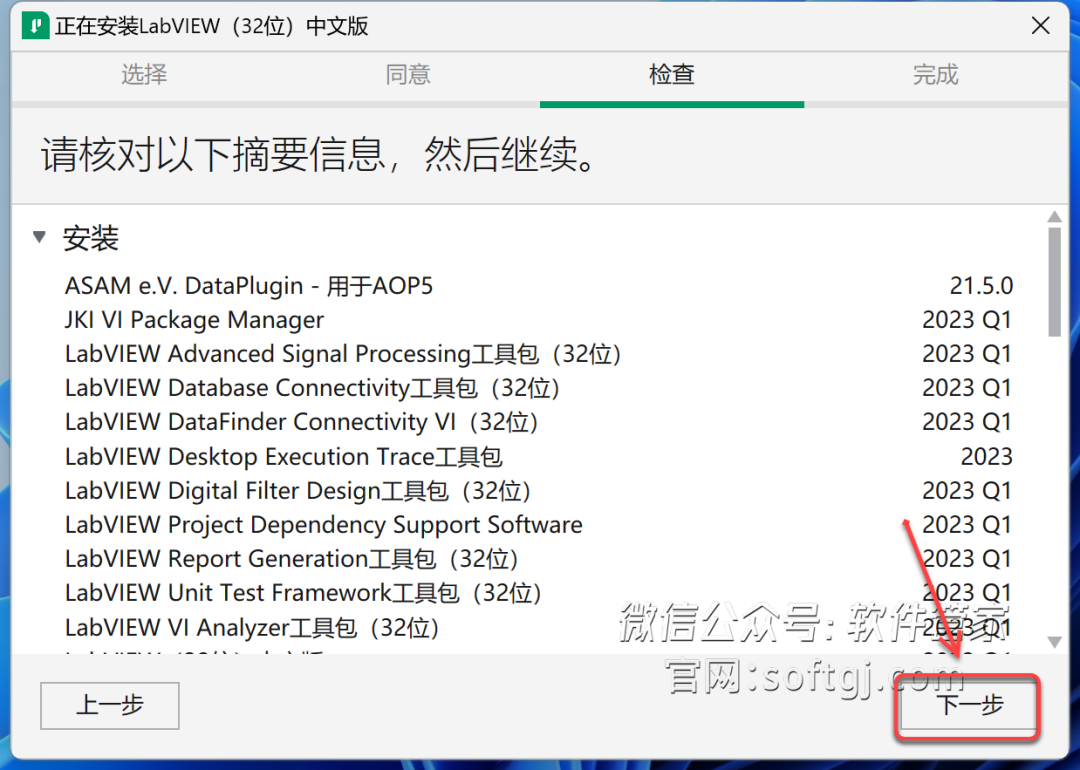Click the 下一步 button

pos(966,706)
